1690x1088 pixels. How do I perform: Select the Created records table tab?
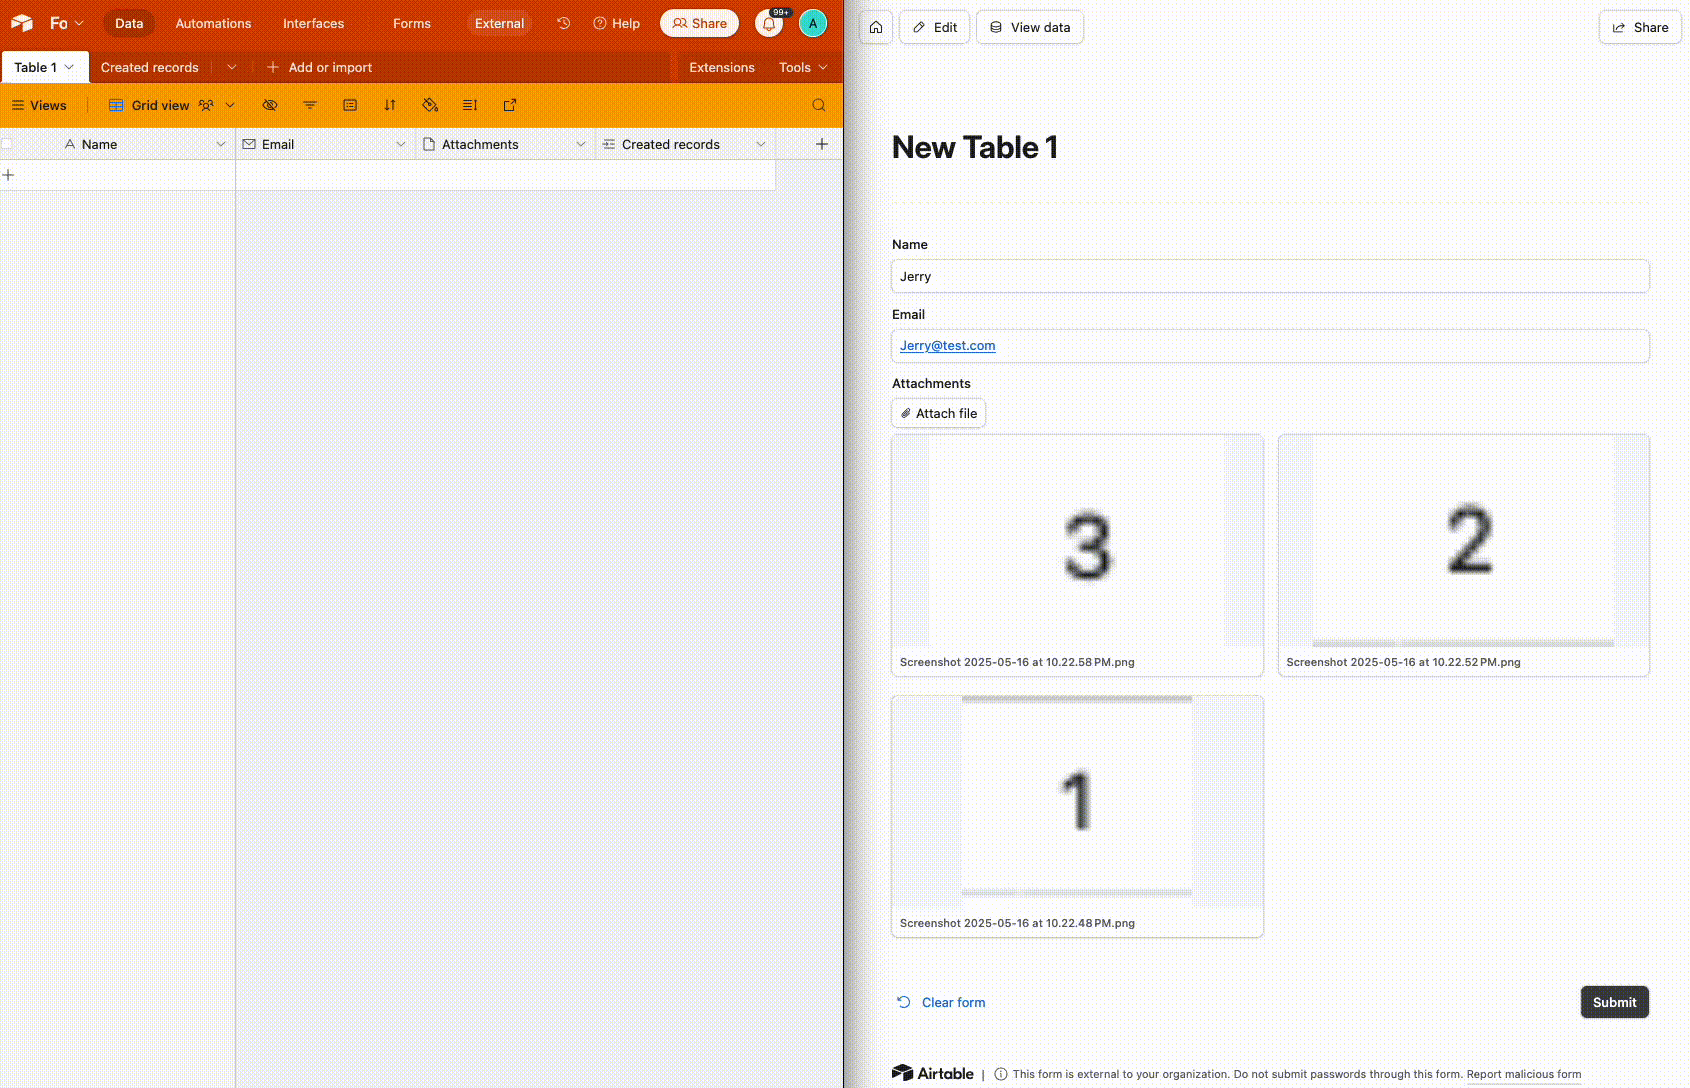click(x=150, y=67)
